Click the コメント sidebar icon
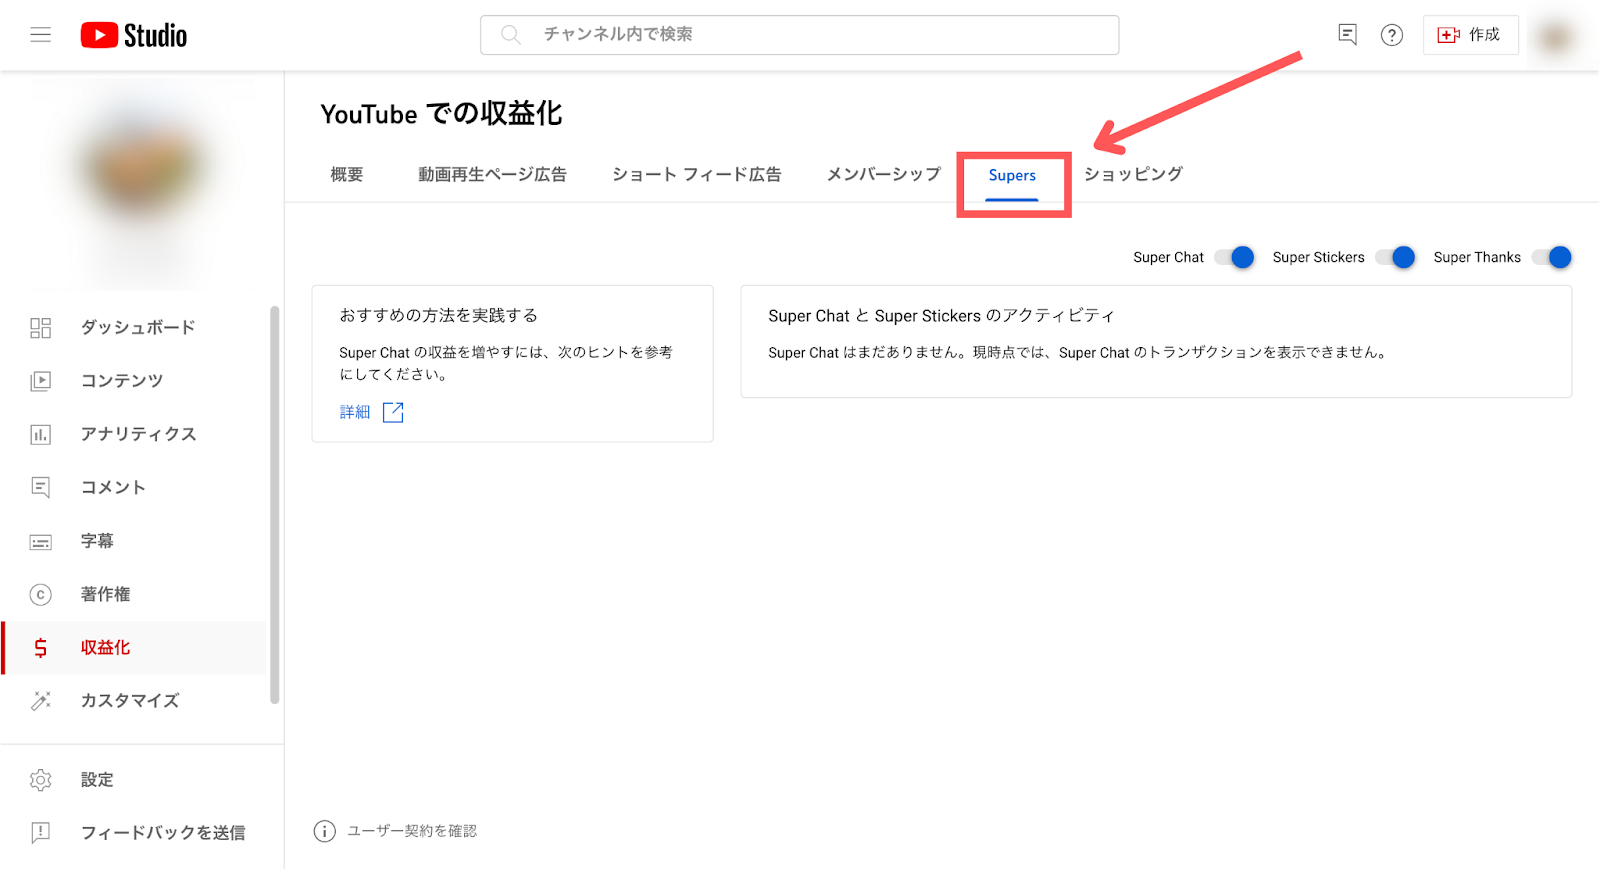 41,487
